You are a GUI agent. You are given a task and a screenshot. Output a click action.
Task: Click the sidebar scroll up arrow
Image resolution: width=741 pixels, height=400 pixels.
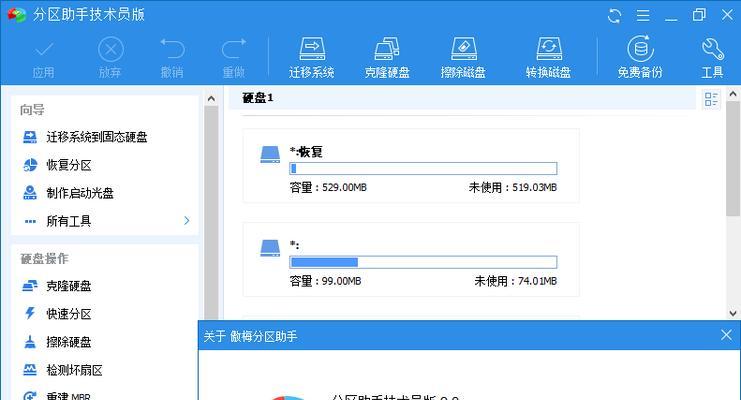[x=211, y=98]
